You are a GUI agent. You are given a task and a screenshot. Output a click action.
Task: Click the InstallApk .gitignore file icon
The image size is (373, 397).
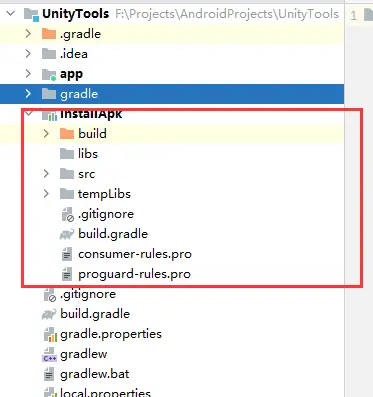[x=68, y=214]
